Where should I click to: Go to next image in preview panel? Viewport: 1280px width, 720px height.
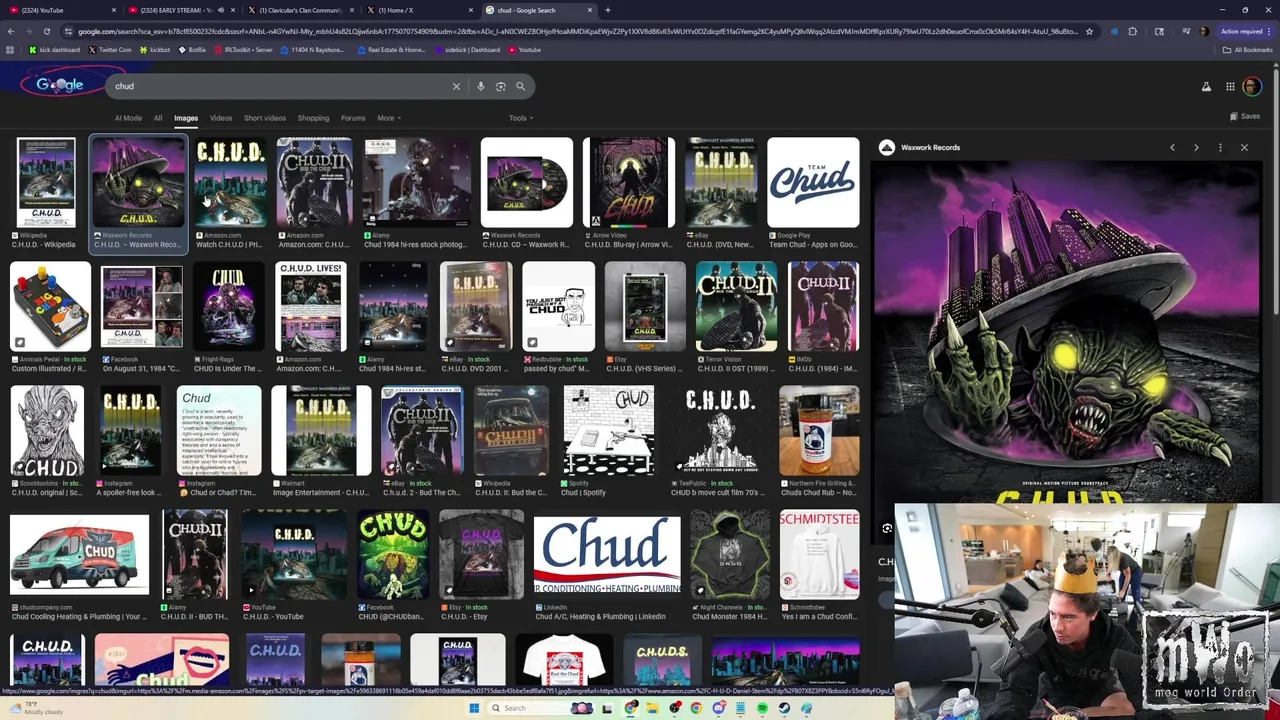[1196, 148]
